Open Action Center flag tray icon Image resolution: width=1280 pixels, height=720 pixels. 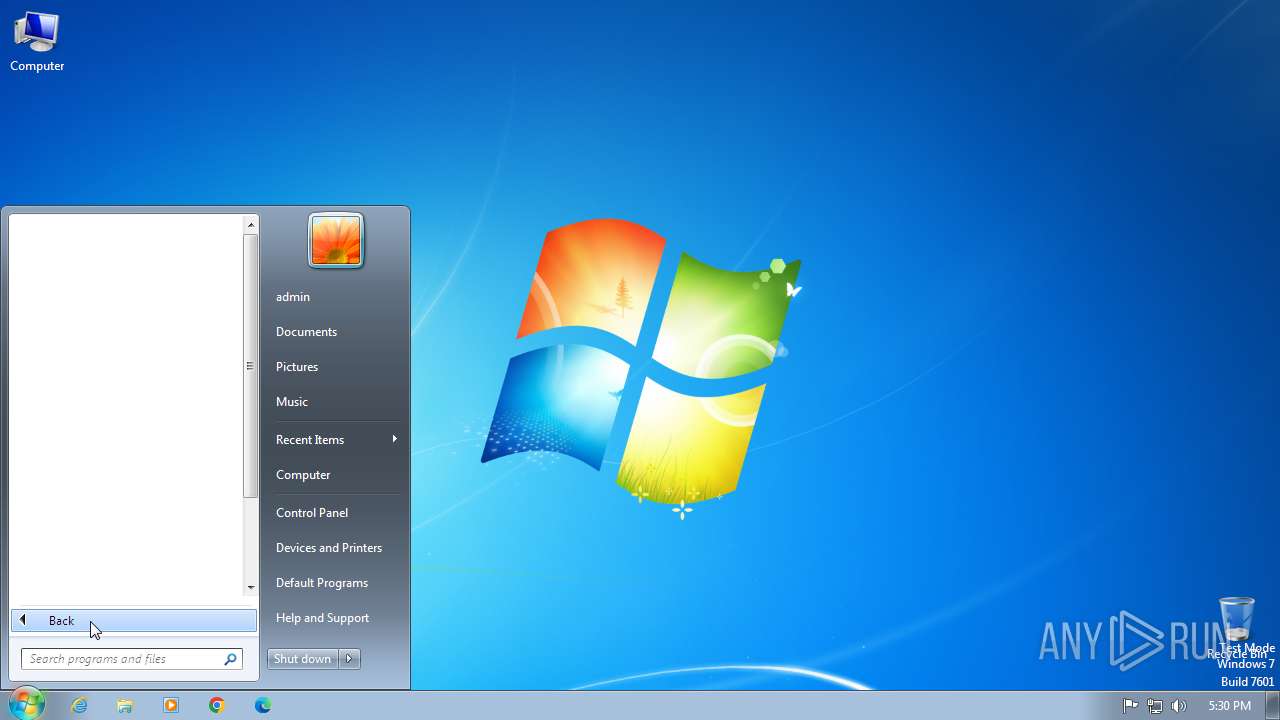tap(1131, 705)
